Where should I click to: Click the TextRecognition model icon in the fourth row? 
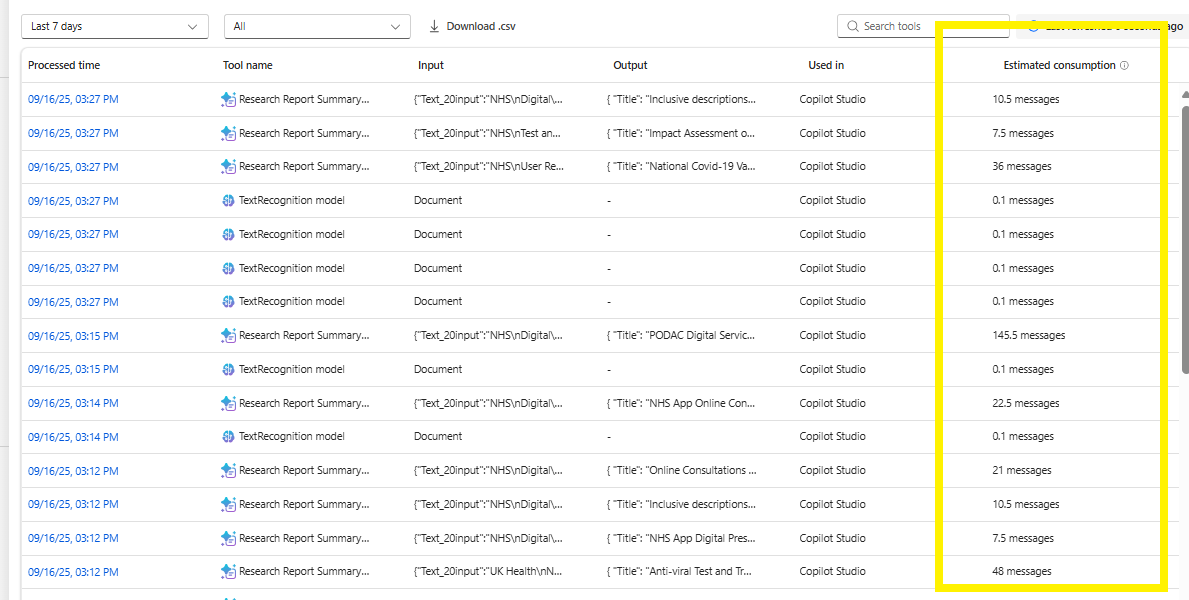point(228,200)
